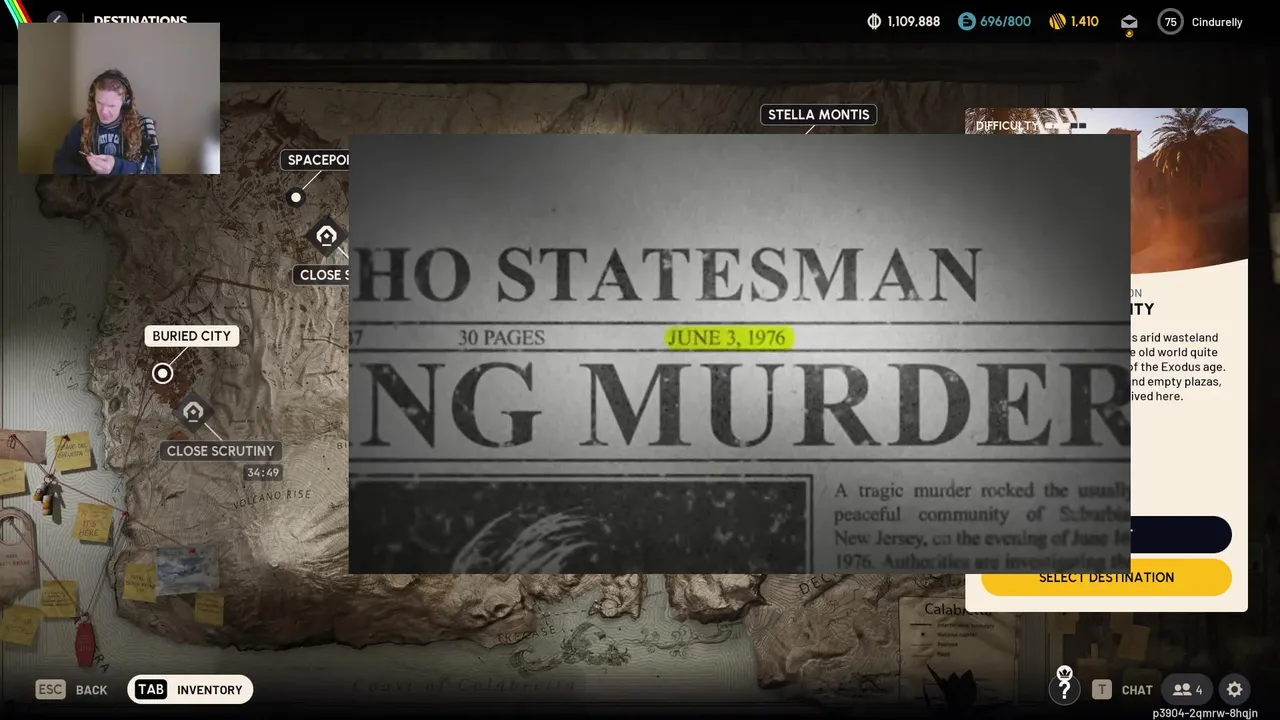Click the streamer webcam overlay

coord(119,98)
